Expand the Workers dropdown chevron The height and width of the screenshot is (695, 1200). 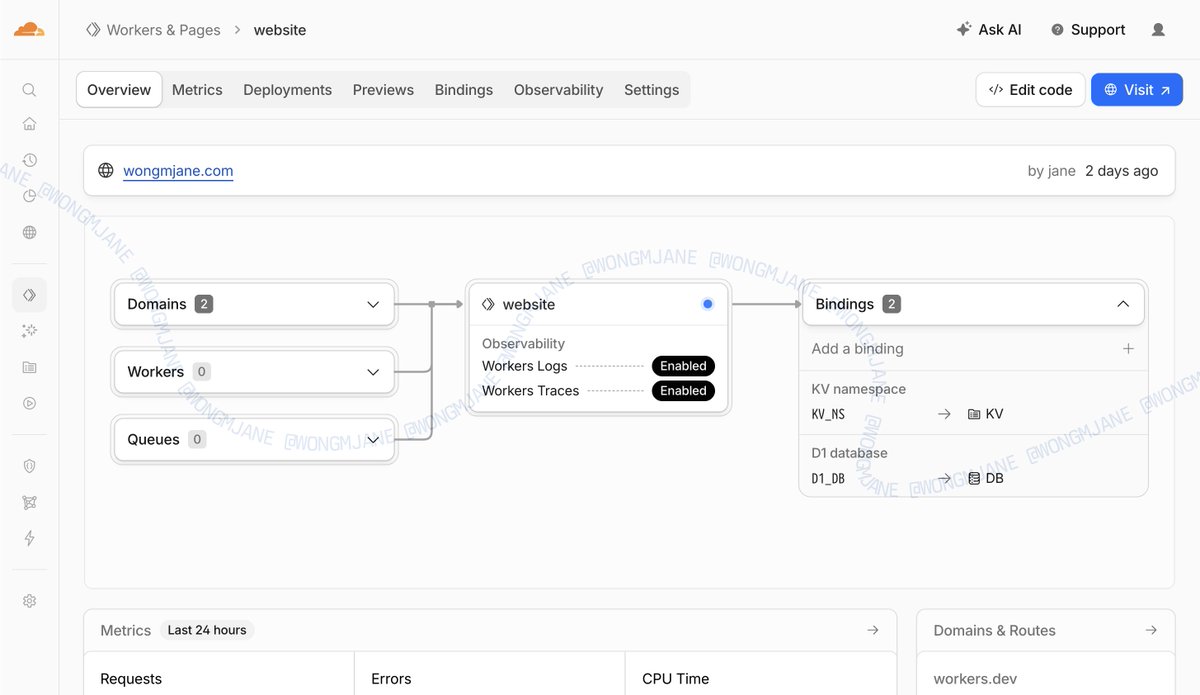point(373,372)
